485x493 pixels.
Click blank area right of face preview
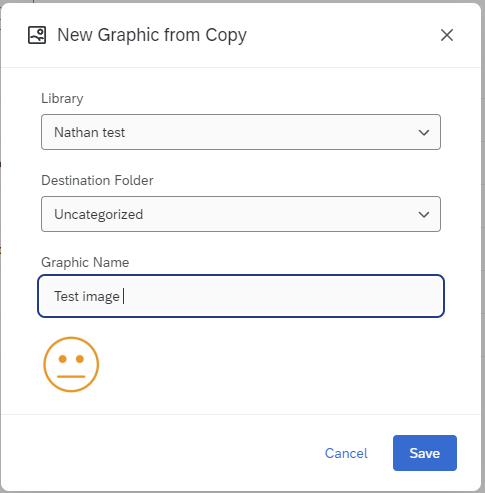[272, 364]
